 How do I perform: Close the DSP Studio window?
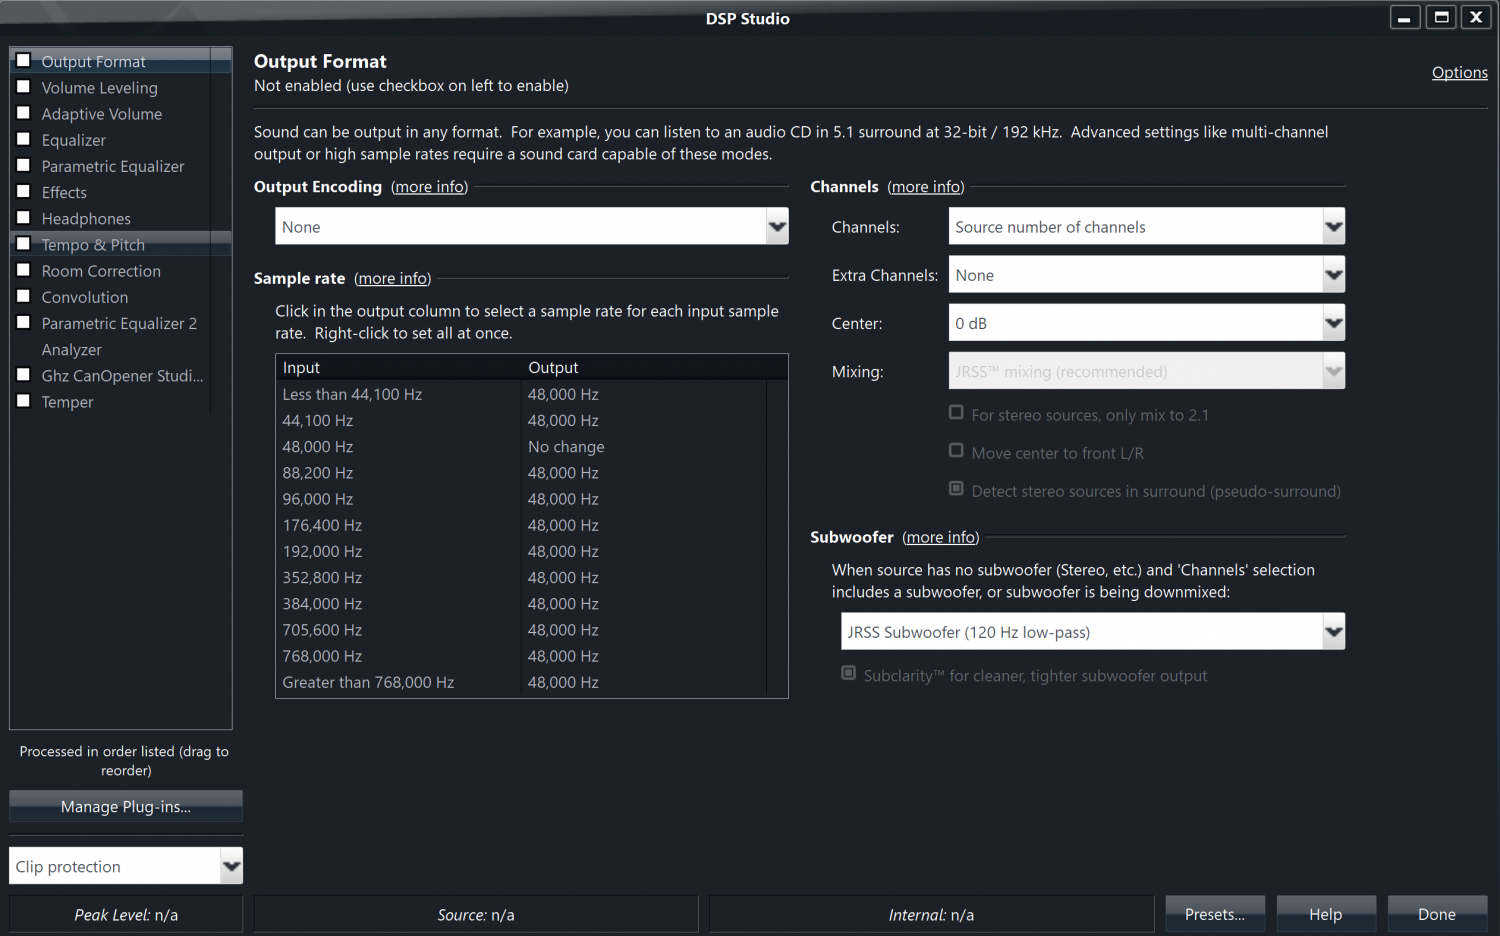click(1476, 17)
